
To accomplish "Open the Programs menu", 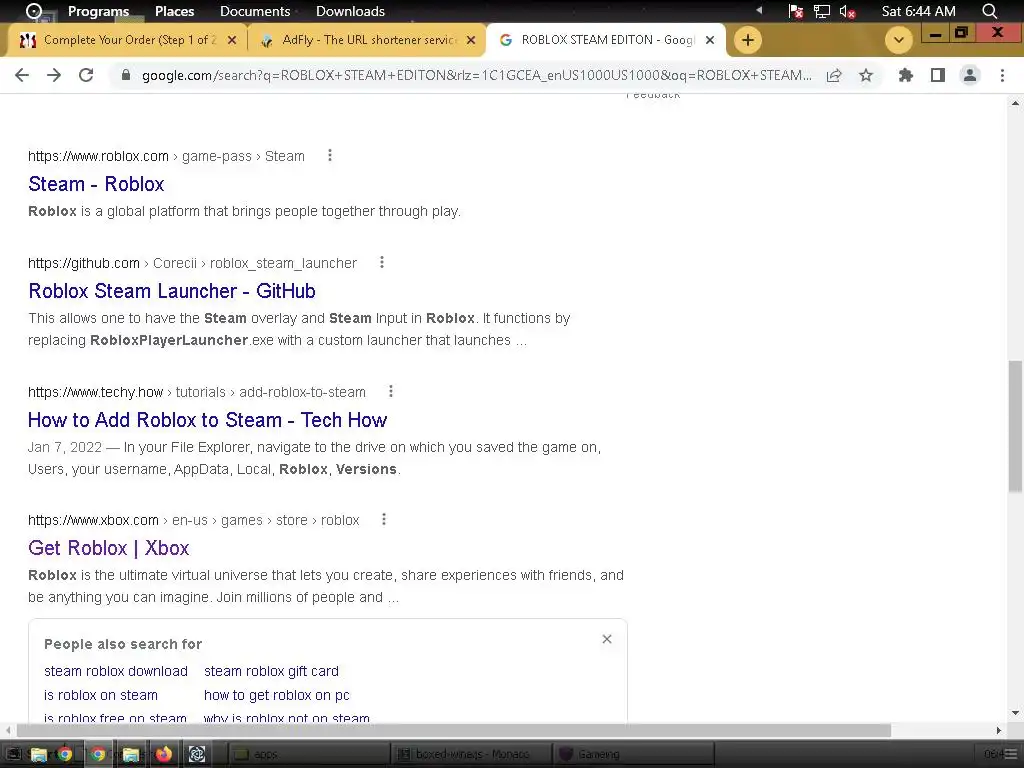I will [98, 11].
